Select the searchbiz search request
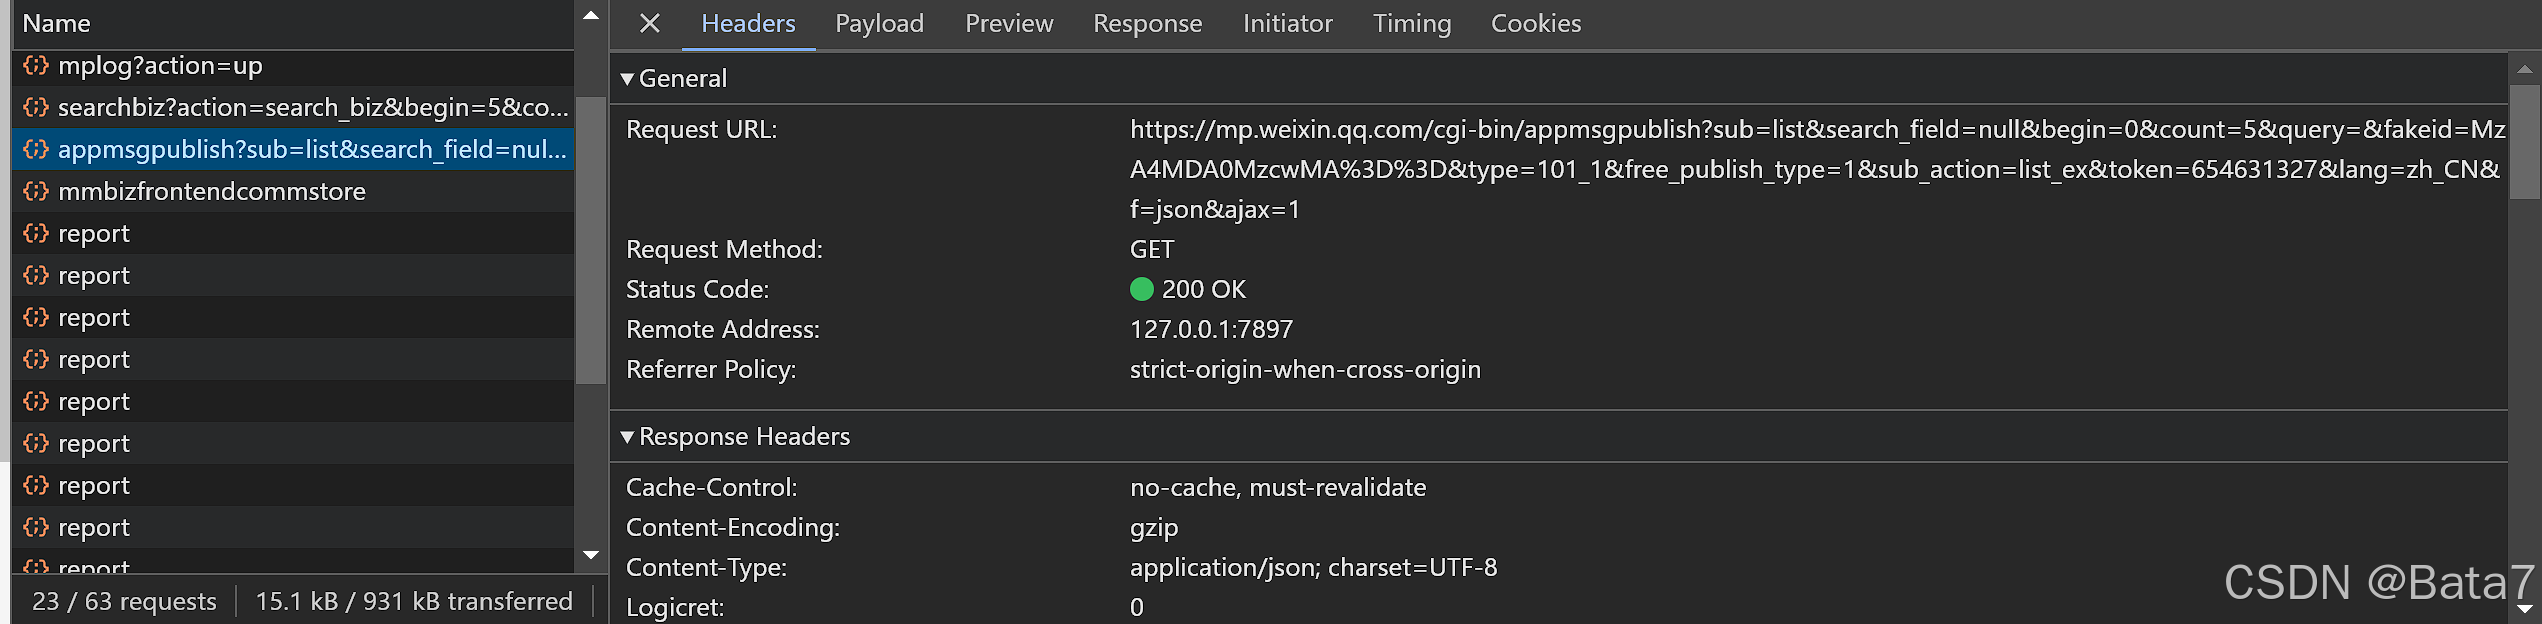The width and height of the screenshot is (2542, 624). click(x=300, y=108)
